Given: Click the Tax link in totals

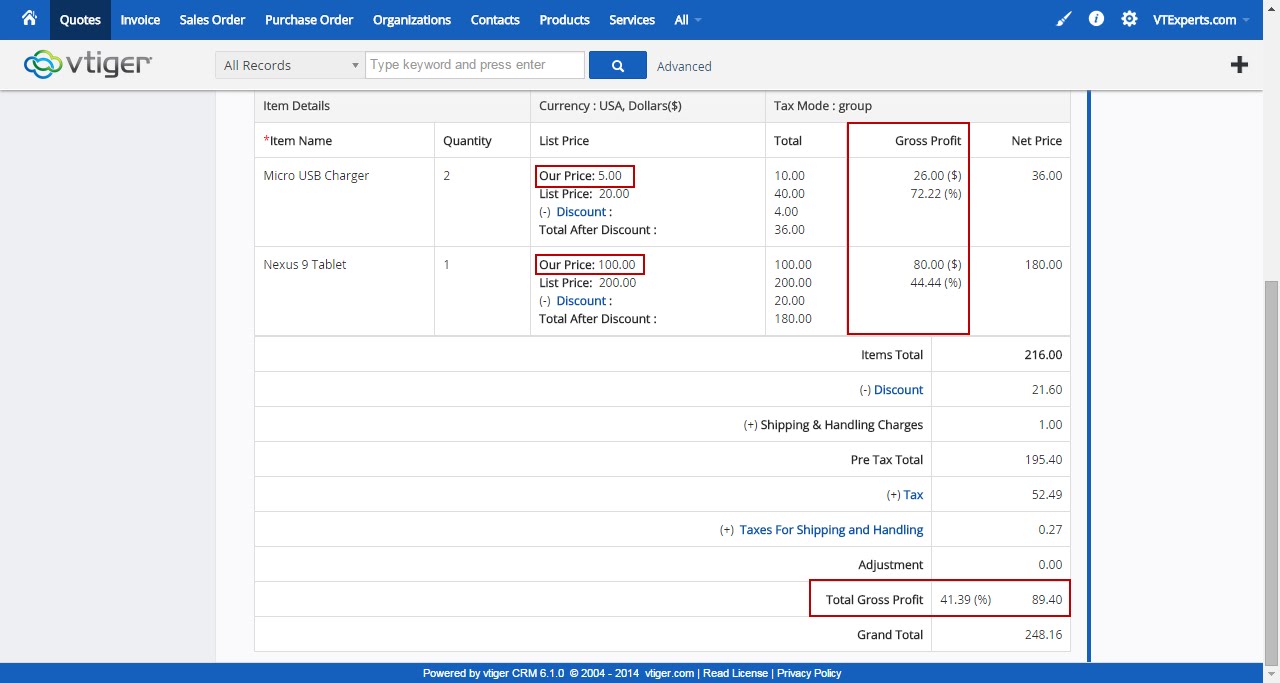Looking at the screenshot, I should point(913,495).
